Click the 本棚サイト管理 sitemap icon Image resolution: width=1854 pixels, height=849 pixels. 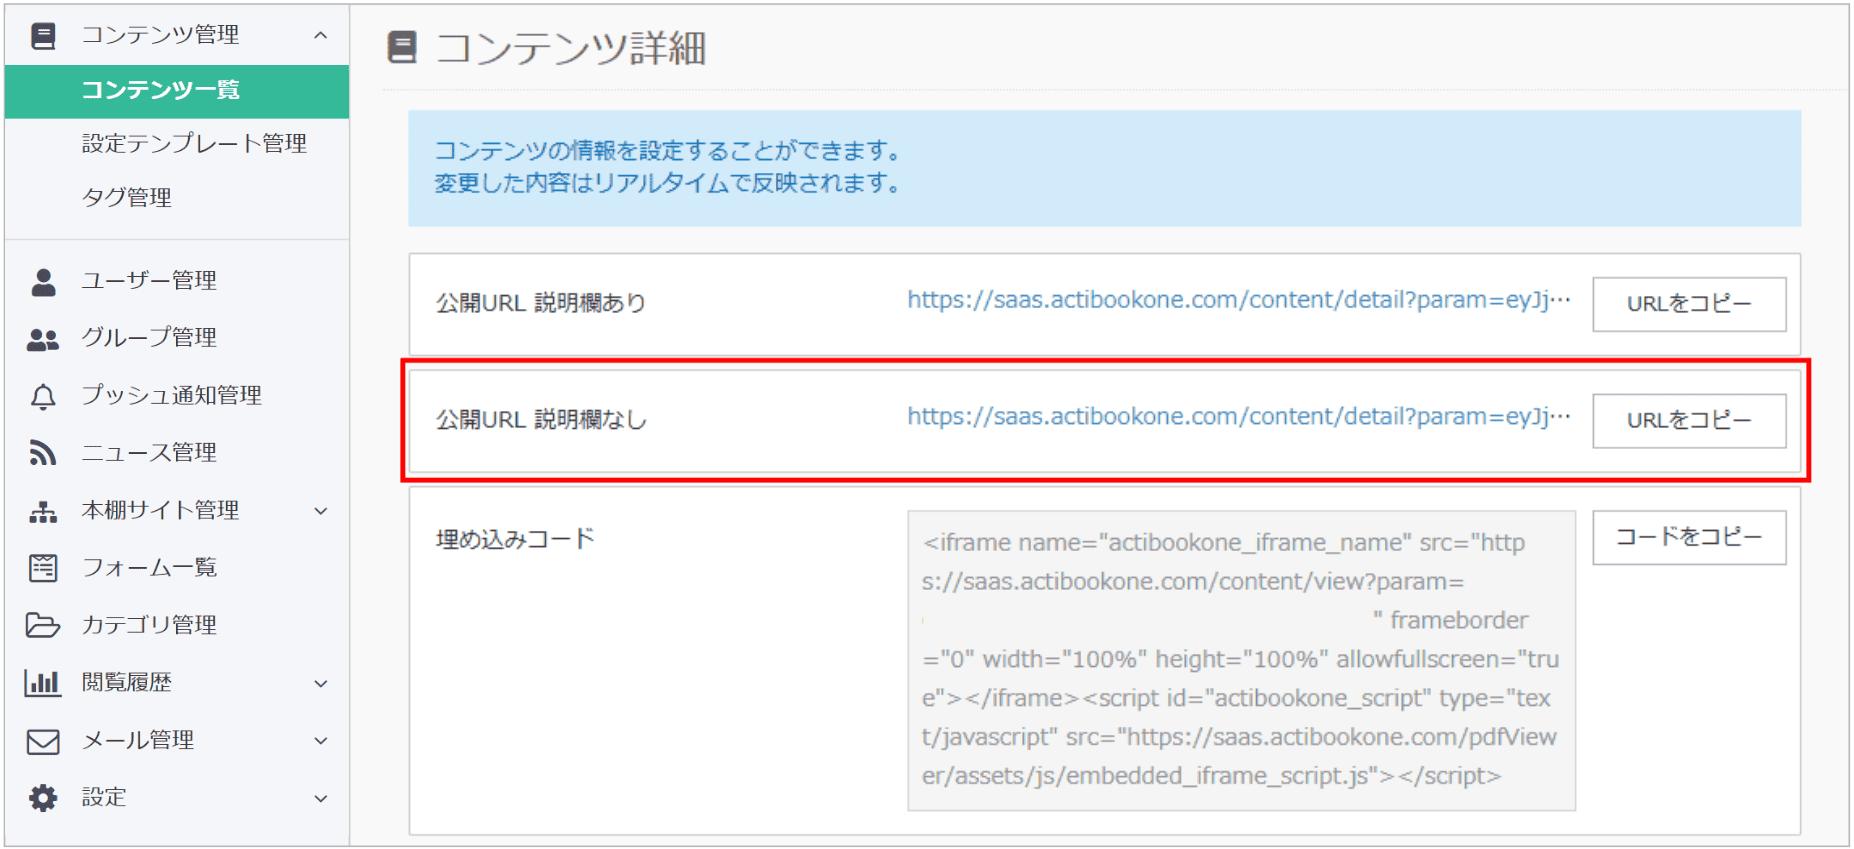43,512
